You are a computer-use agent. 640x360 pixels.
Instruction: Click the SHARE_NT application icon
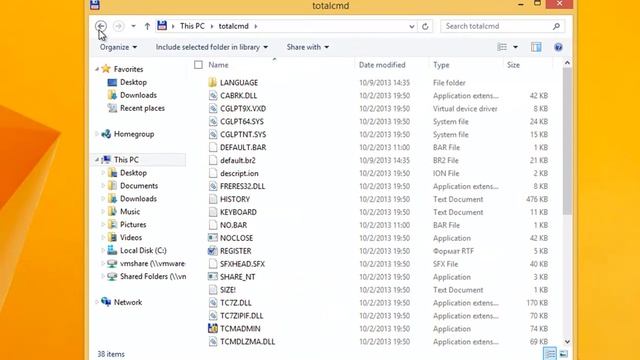pos(213,277)
